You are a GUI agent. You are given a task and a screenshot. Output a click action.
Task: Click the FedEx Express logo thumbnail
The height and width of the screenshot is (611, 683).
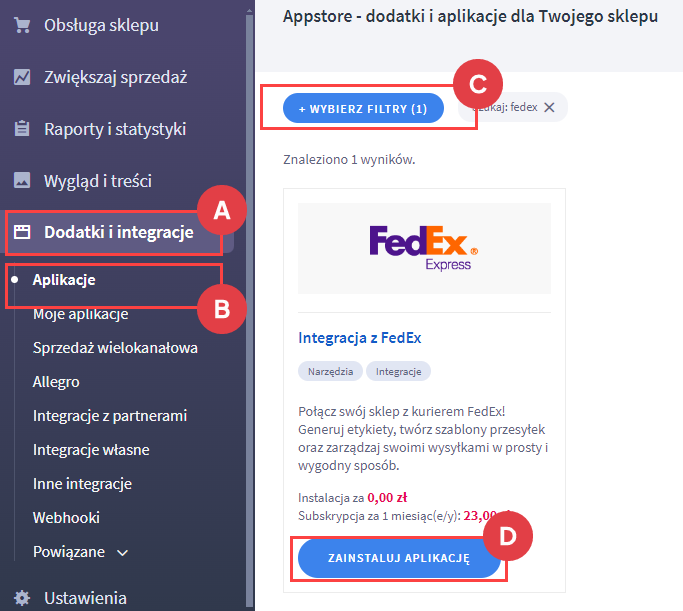tap(424, 248)
